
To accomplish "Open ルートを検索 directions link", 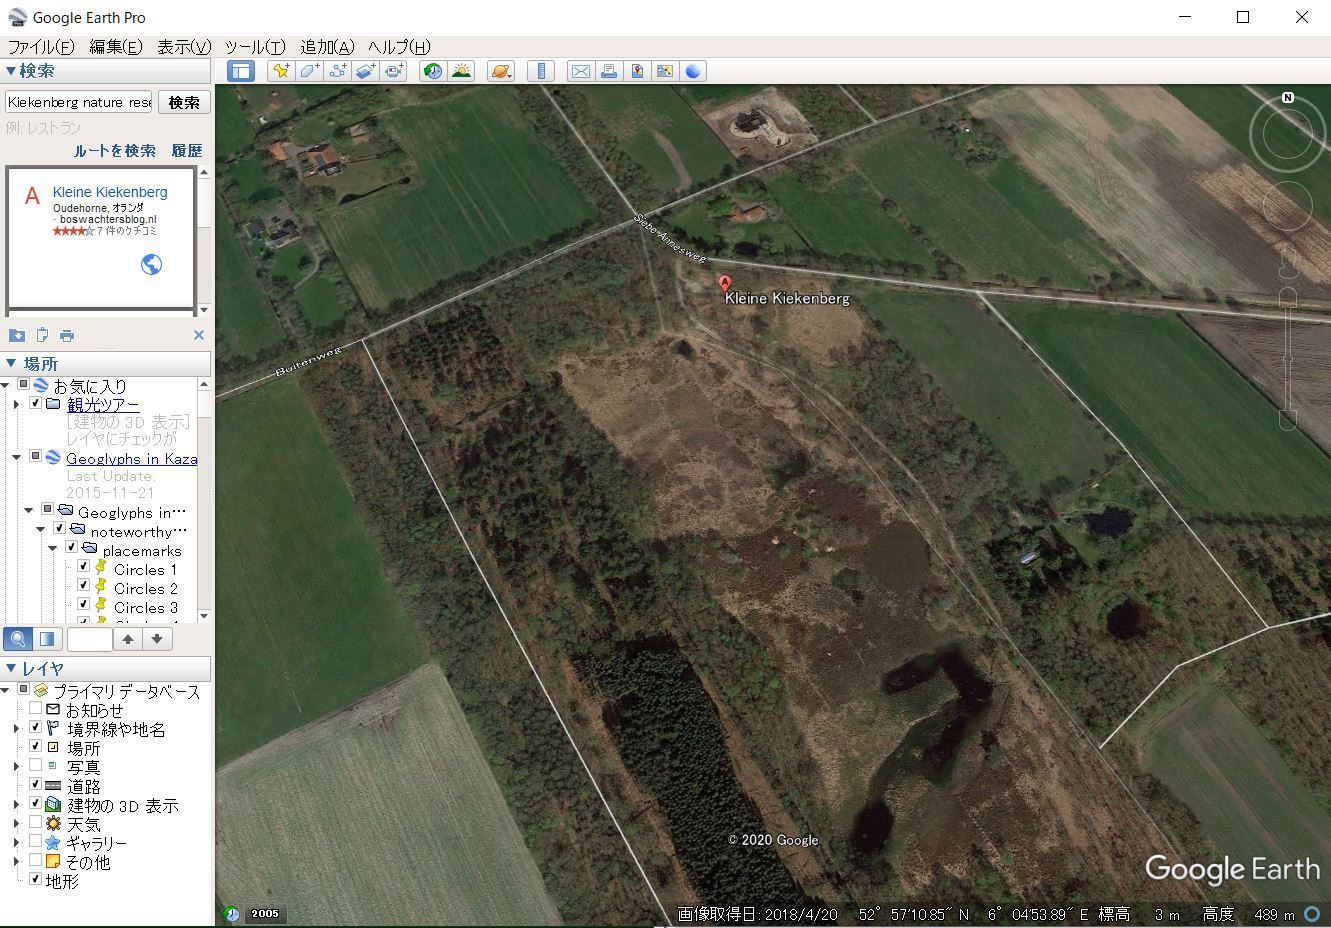I will [x=115, y=151].
